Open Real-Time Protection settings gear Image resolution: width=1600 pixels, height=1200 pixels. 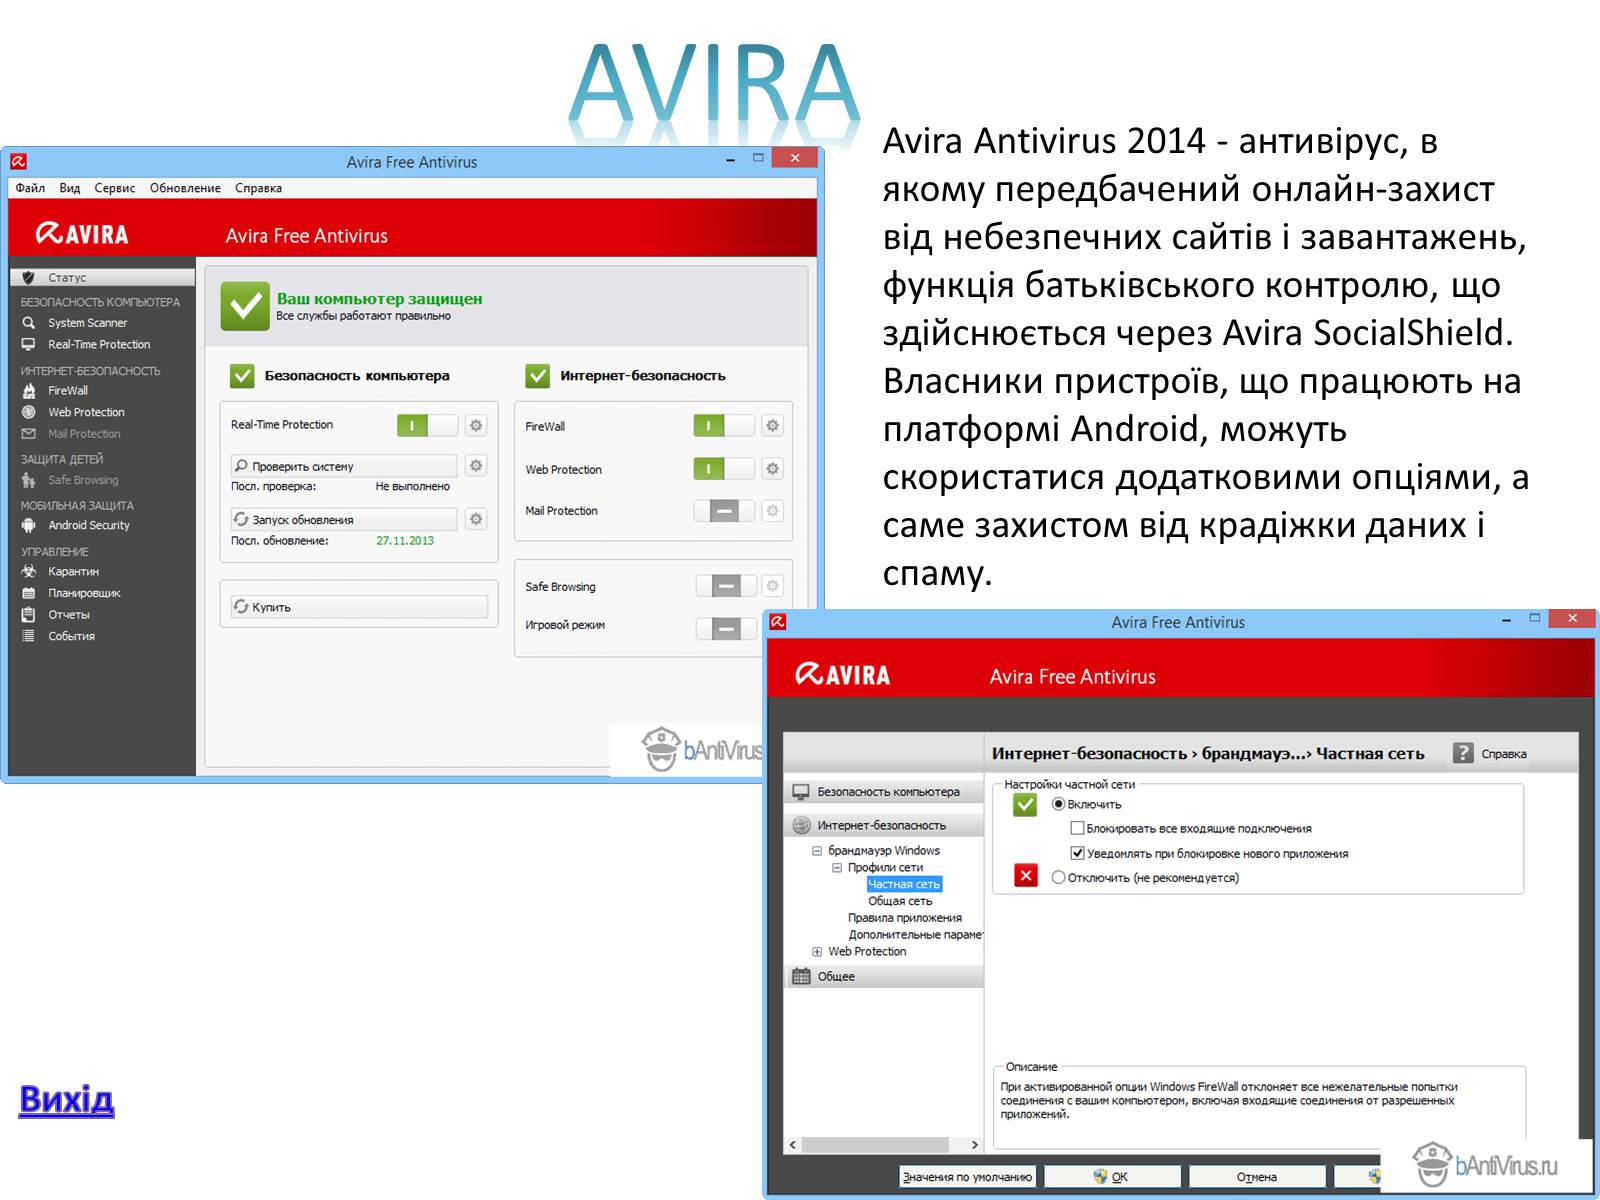pos(476,425)
